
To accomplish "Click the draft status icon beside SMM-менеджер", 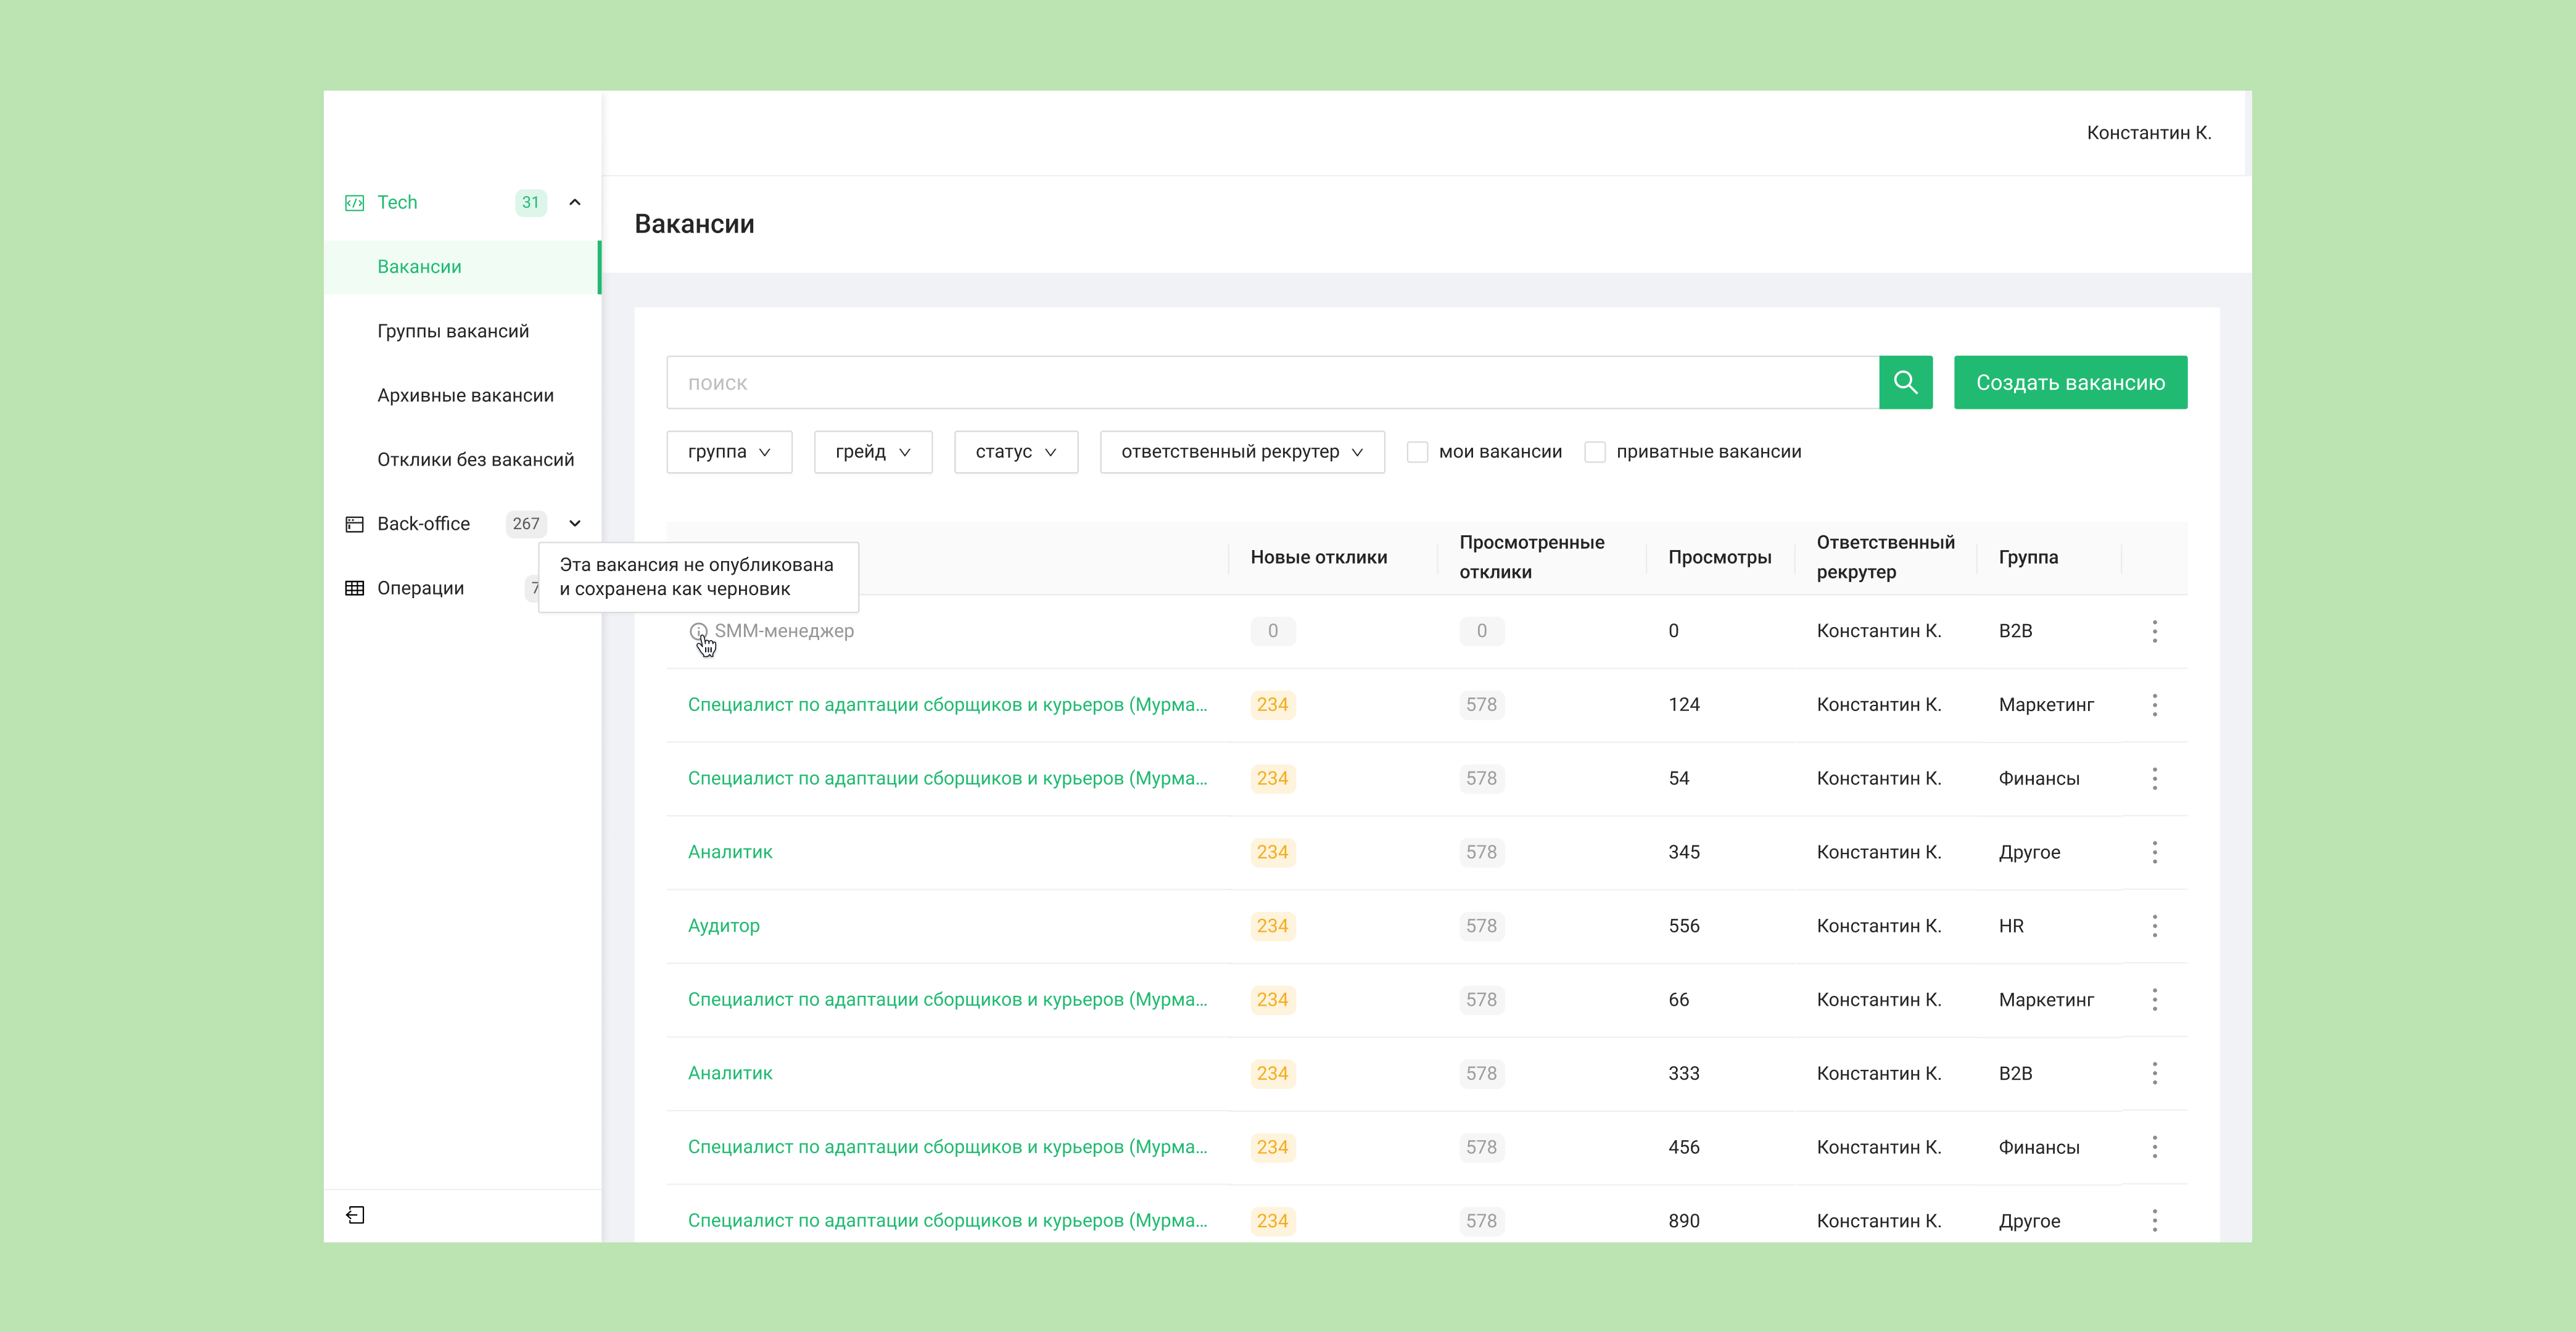I will tap(698, 631).
